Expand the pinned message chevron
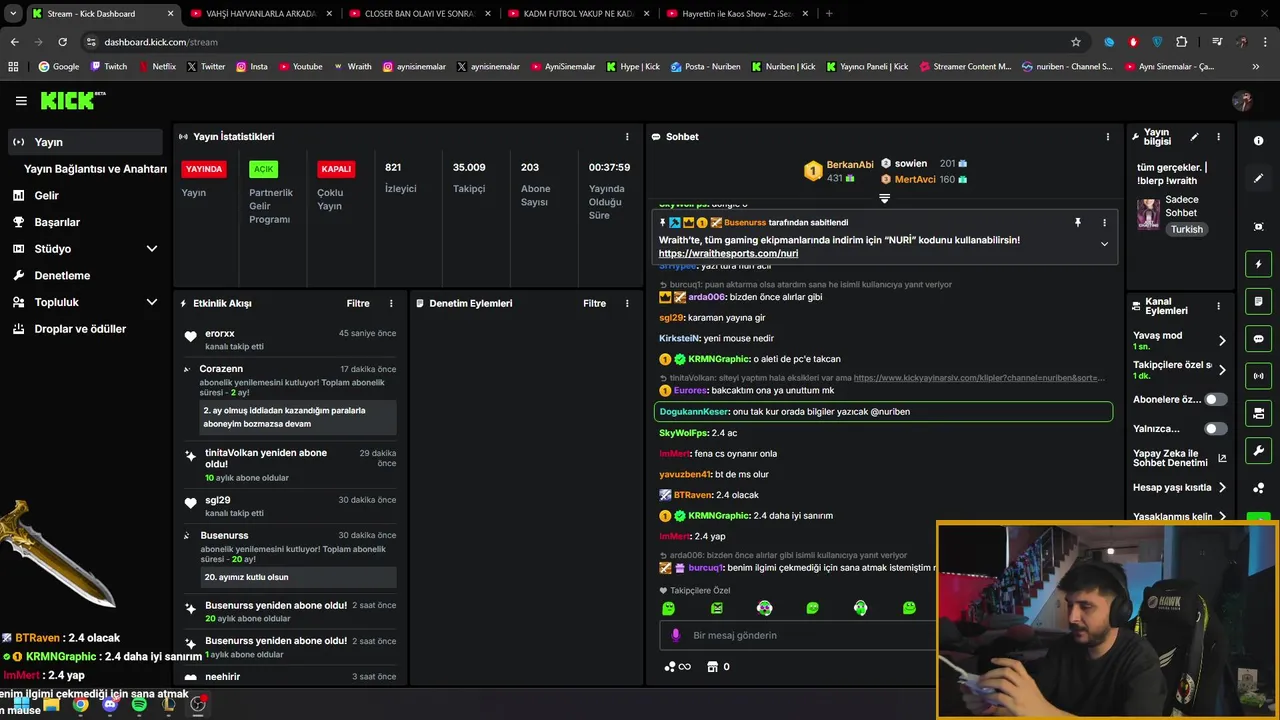The height and width of the screenshot is (720, 1280). tap(1104, 243)
